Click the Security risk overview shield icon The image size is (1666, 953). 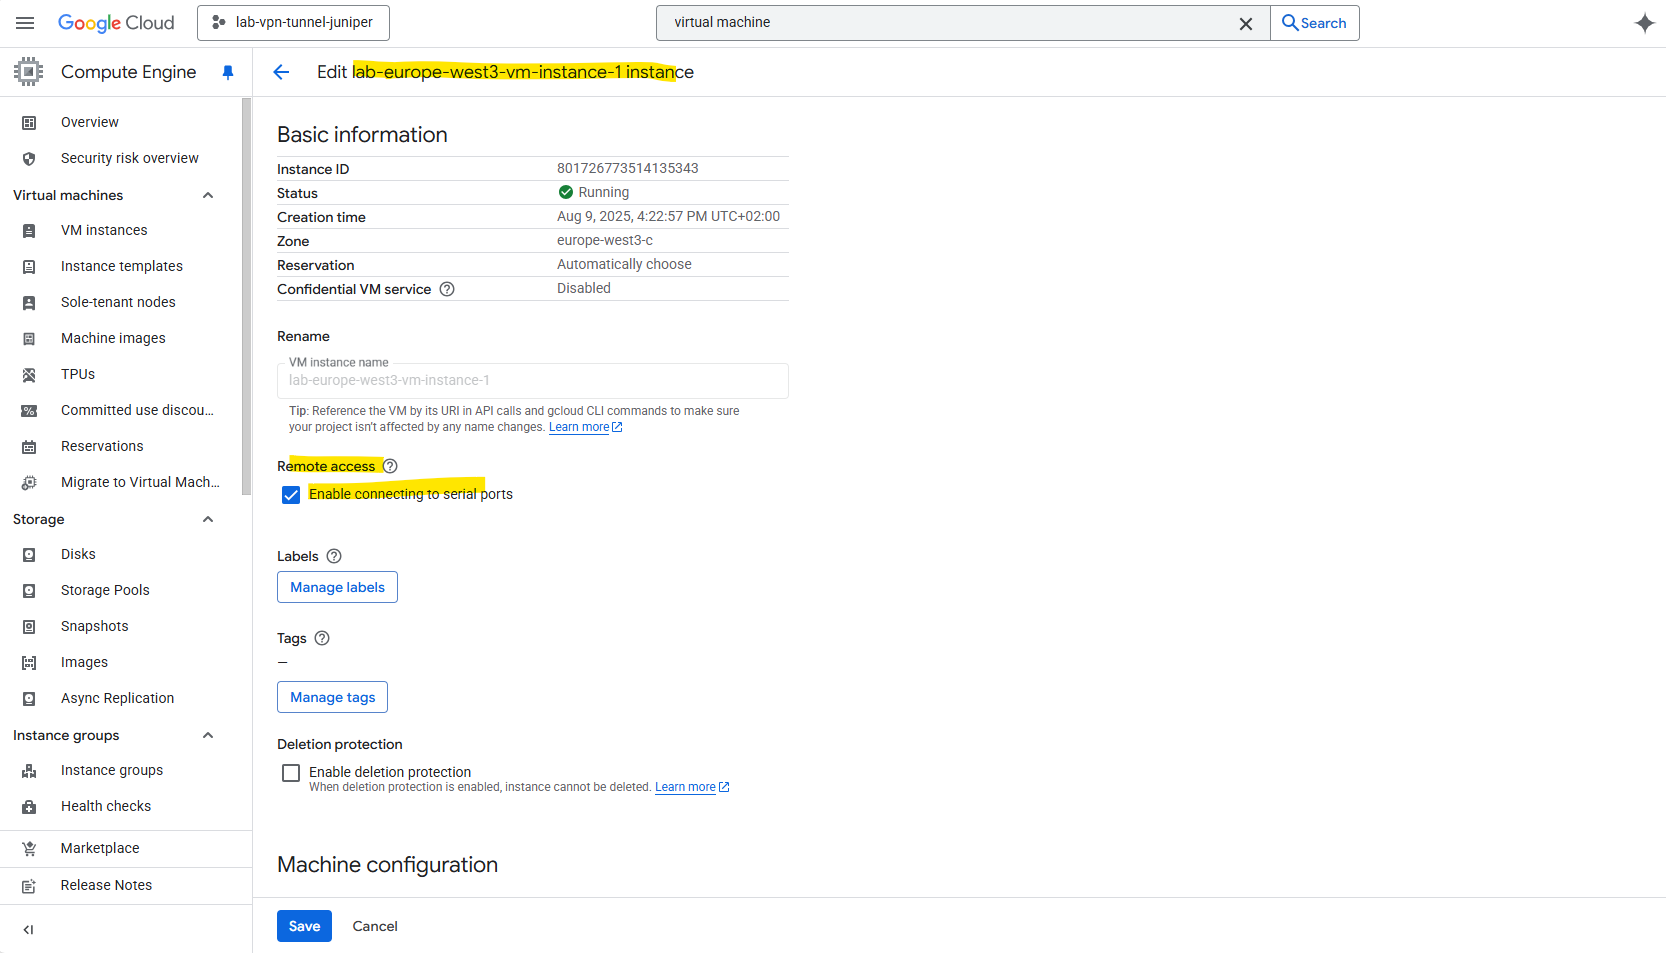pyautogui.click(x=29, y=159)
